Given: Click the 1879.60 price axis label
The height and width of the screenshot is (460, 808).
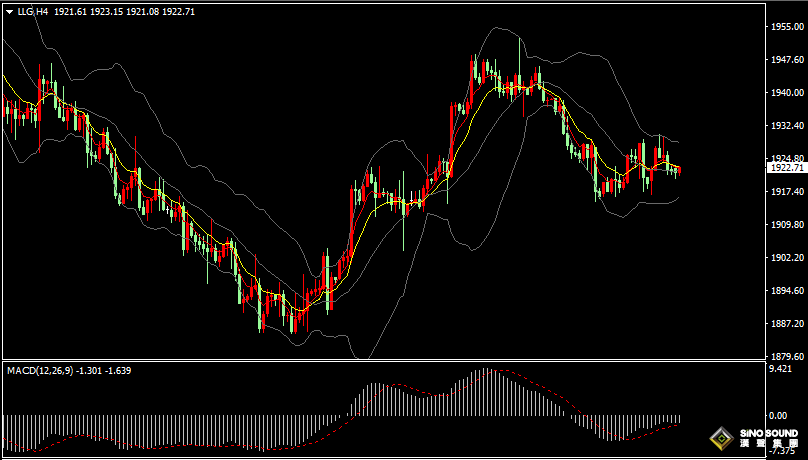Looking at the screenshot, I should [x=785, y=356].
